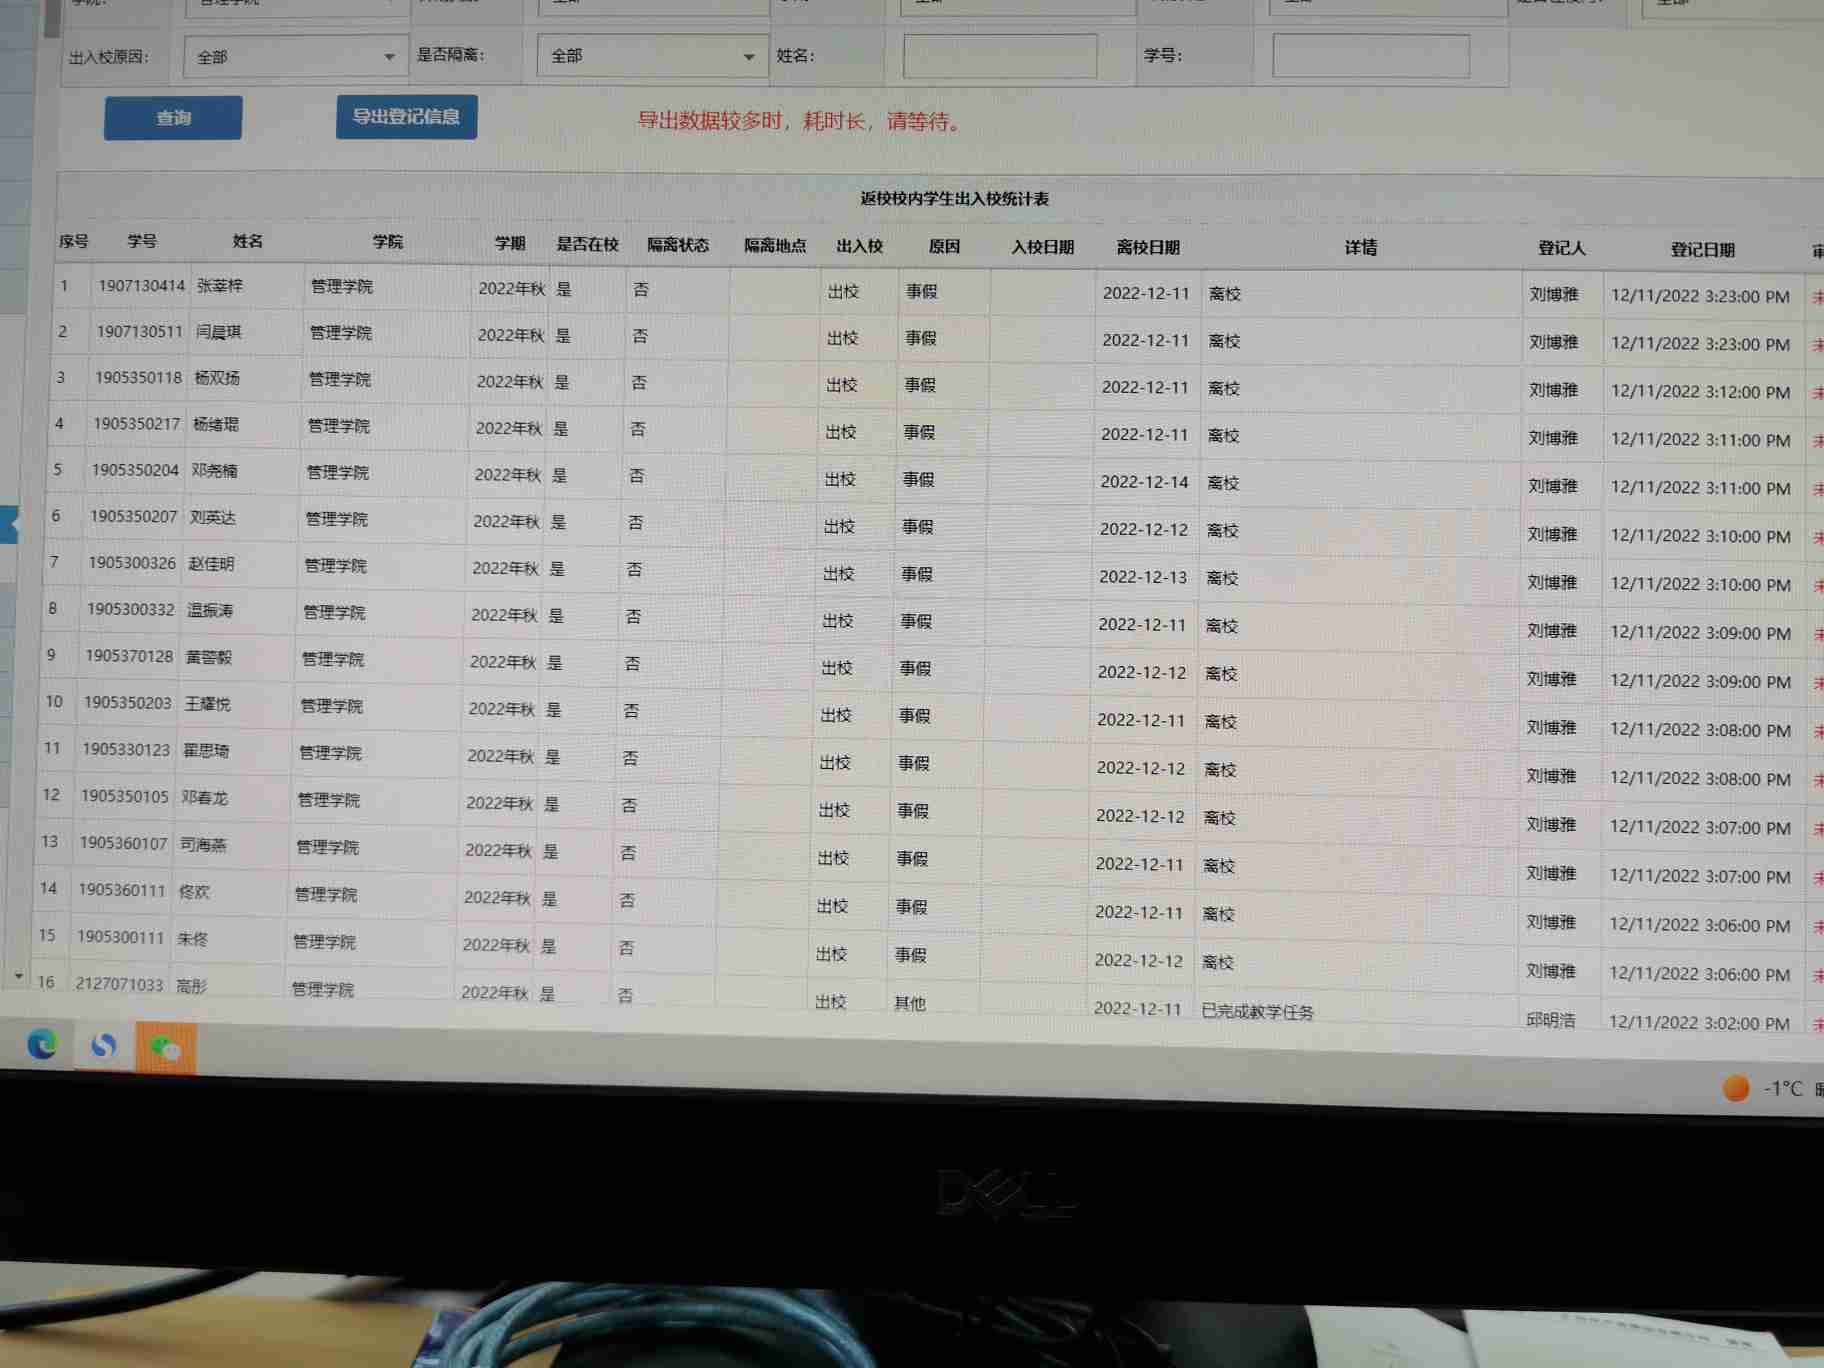This screenshot has height=1368, width=1824.
Task: Open Microsoft Edge from the taskbar
Action: pyautogui.click(x=42, y=1045)
